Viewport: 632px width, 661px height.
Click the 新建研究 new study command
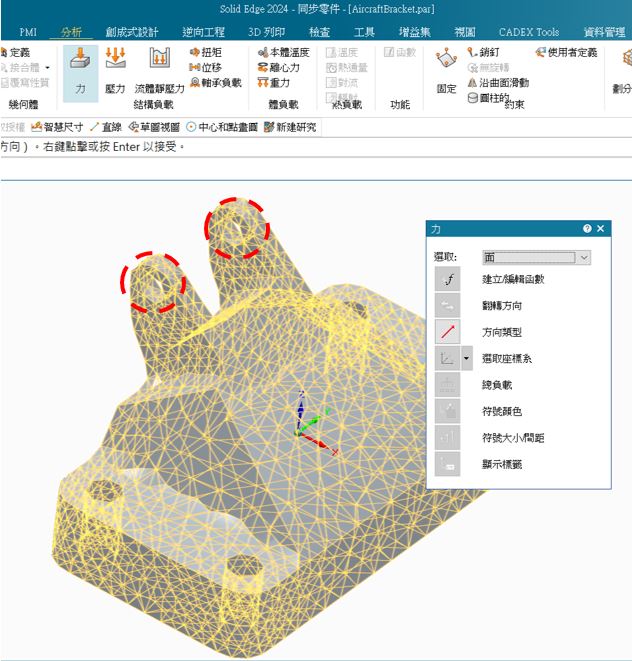point(290,127)
